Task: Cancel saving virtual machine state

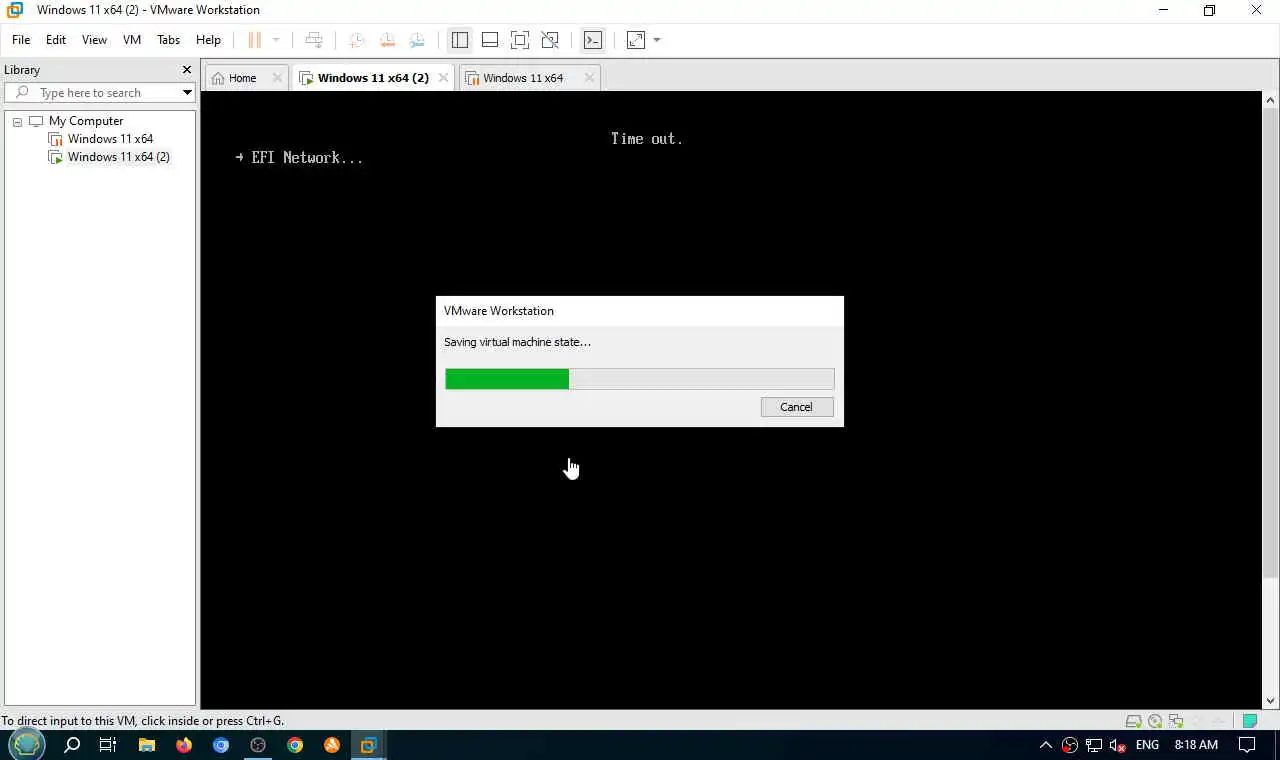Action: point(797,407)
